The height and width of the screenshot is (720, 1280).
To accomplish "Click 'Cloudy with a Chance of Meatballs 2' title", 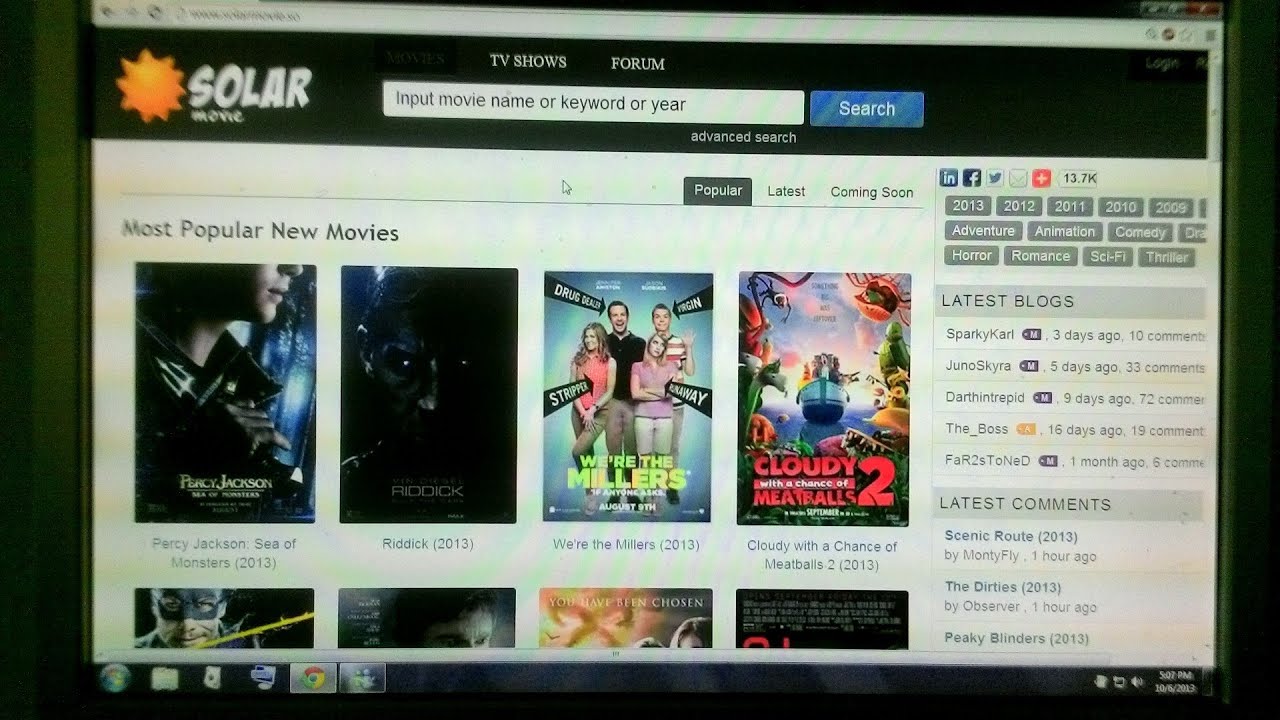I will pyautogui.click(x=822, y=555).
